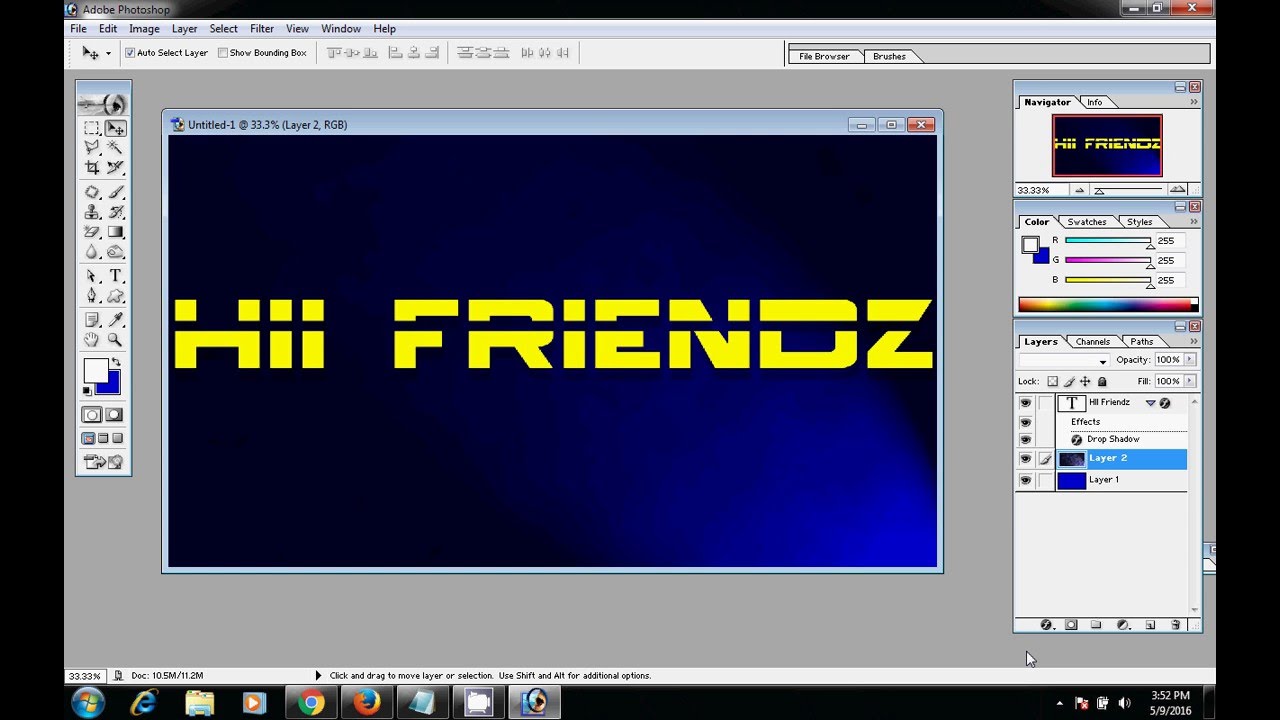Switch to the Swatches tab
This screenshot has width=1280, height=720.
[1087, 222]
